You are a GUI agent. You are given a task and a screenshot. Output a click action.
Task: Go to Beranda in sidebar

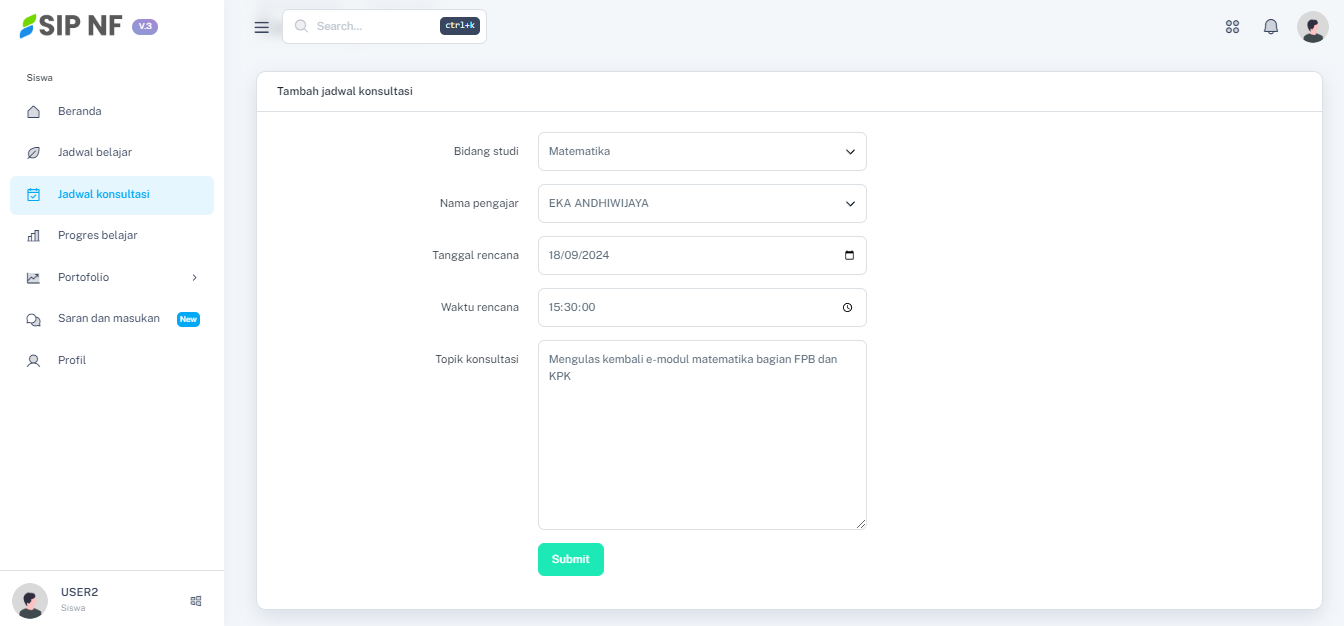tap(80, 112)
